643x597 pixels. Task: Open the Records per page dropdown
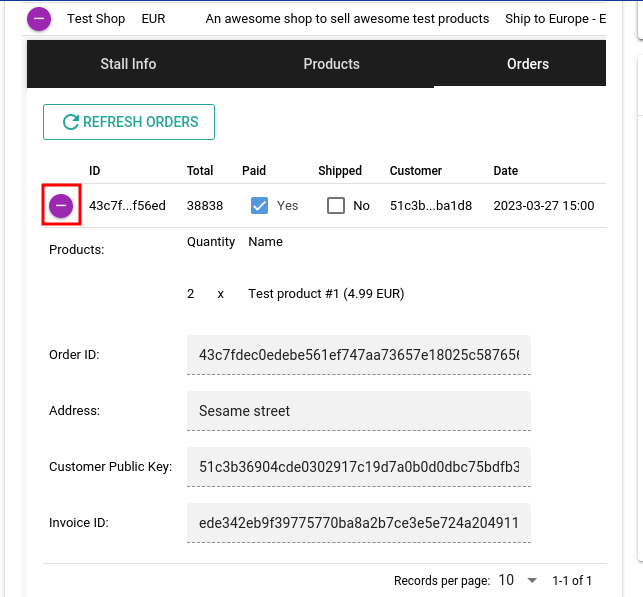coord(518,580)
